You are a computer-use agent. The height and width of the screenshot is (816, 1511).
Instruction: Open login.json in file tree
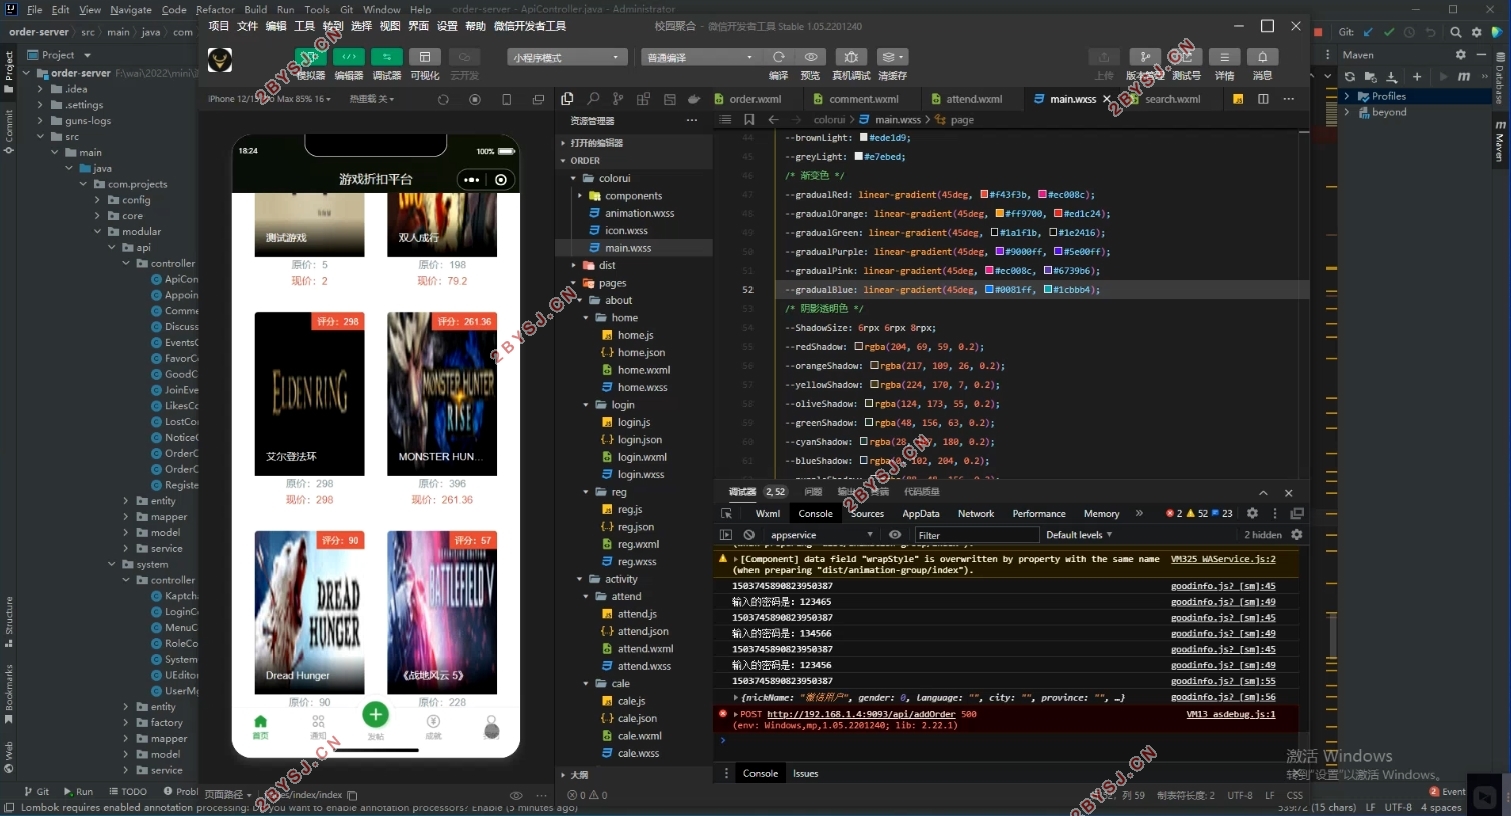point(640,440)
